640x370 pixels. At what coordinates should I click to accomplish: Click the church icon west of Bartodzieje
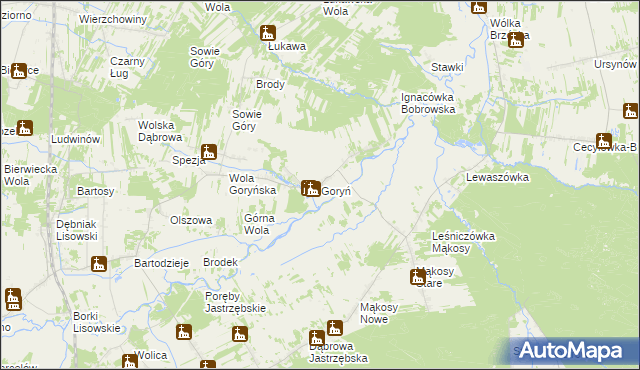pos(99,264)
